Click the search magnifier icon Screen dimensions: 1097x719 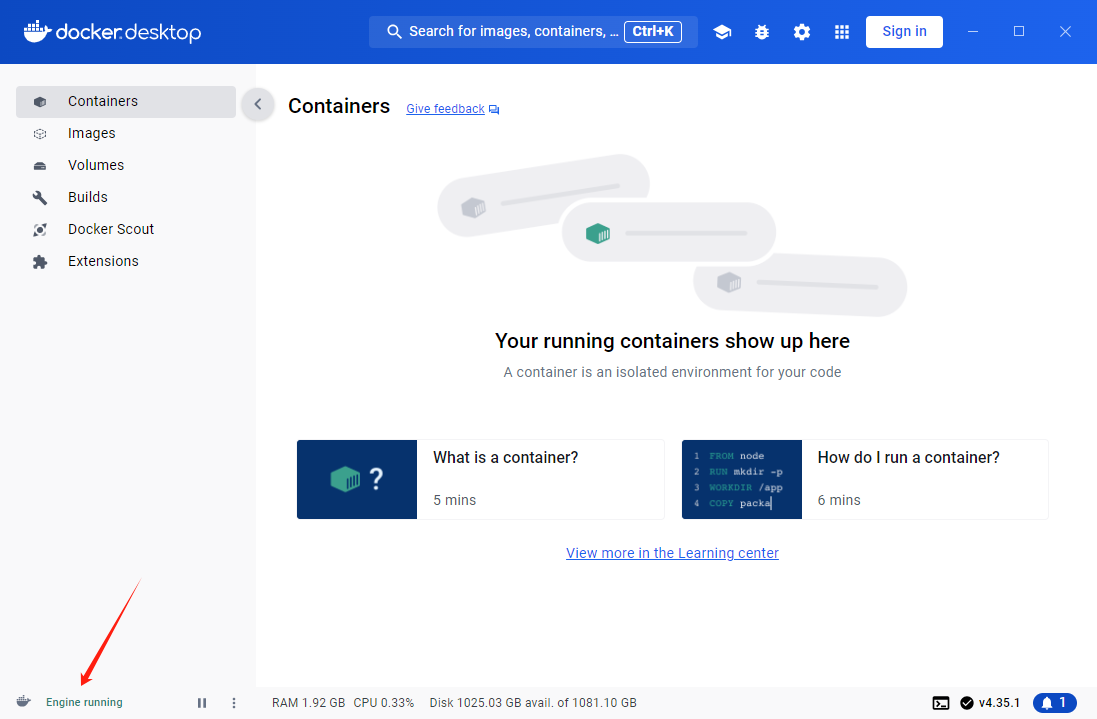pos(394,31)
